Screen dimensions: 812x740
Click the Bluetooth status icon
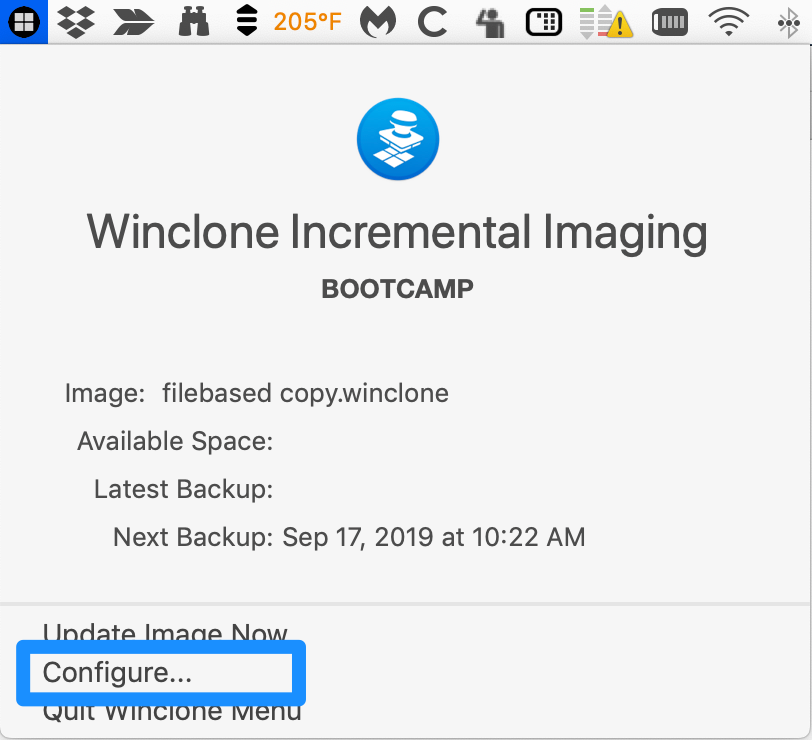[788, 23]
